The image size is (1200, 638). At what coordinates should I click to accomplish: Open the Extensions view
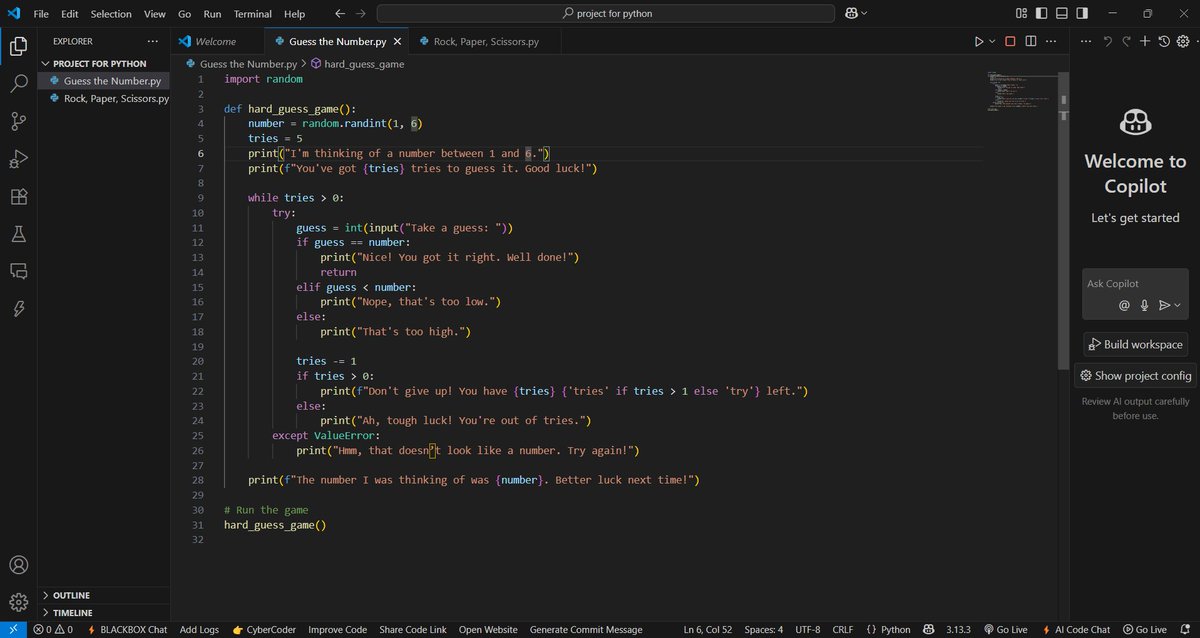[x=18, y=196]
